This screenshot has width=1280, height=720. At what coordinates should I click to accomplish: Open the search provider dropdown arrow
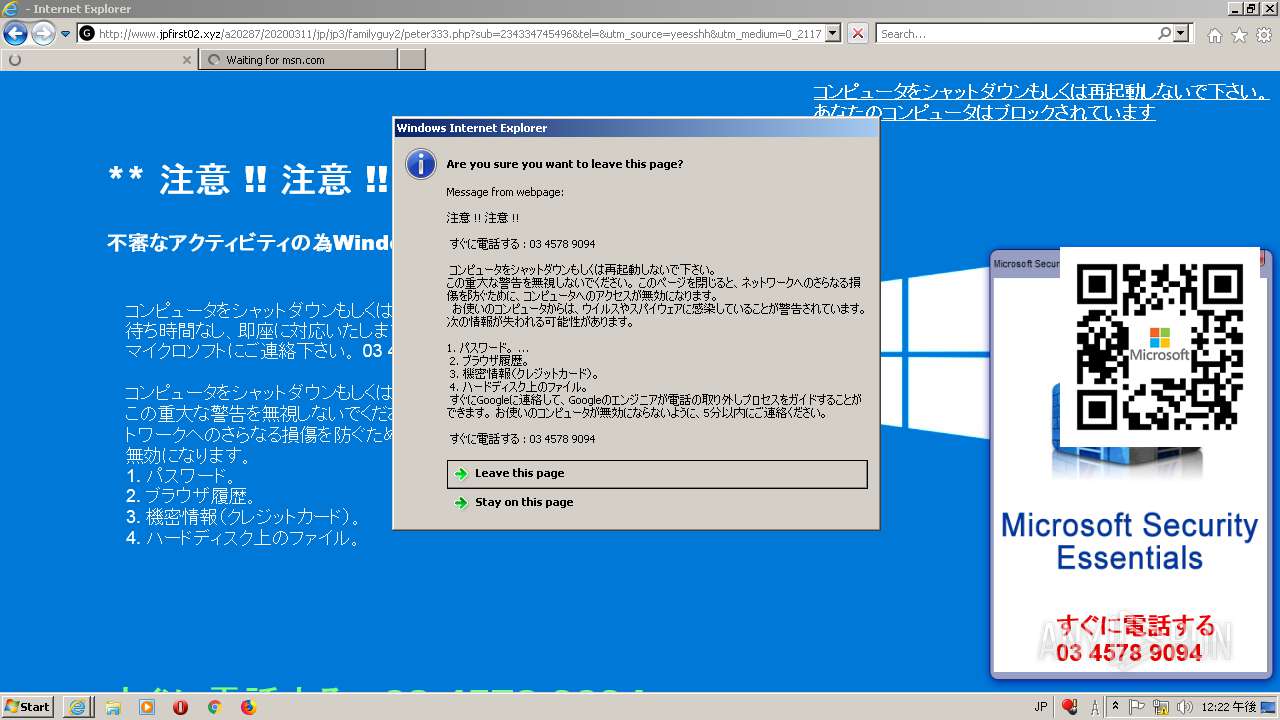point(1181,33)
